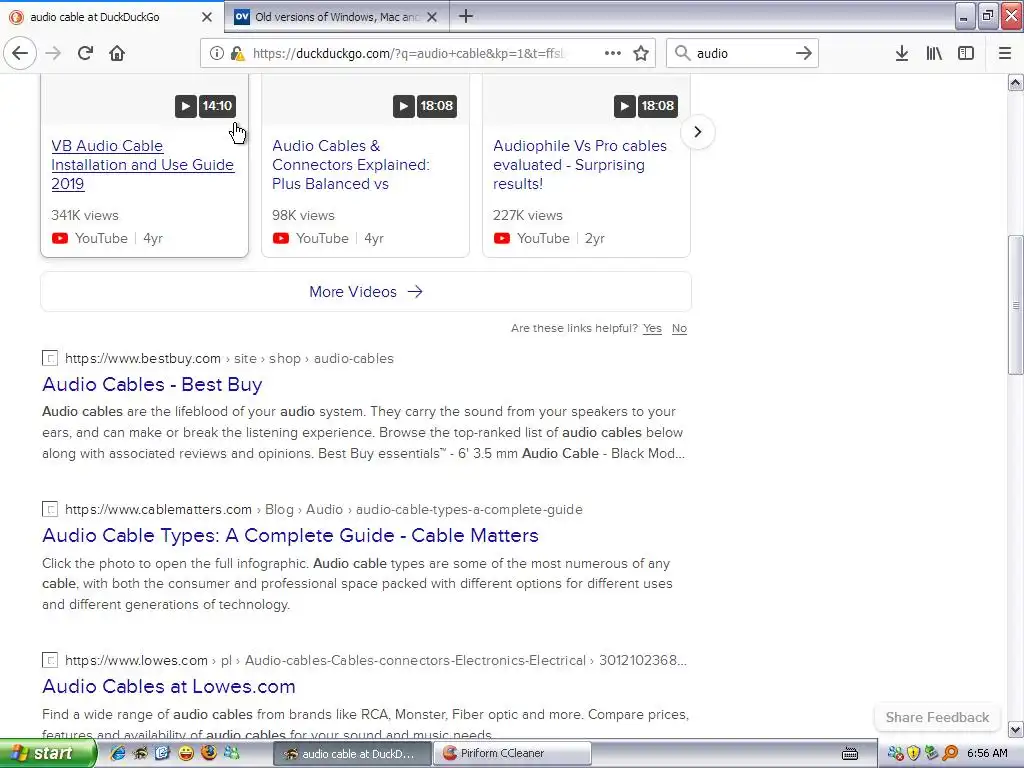Click the Best Buy result favicon

coord(50,358)
